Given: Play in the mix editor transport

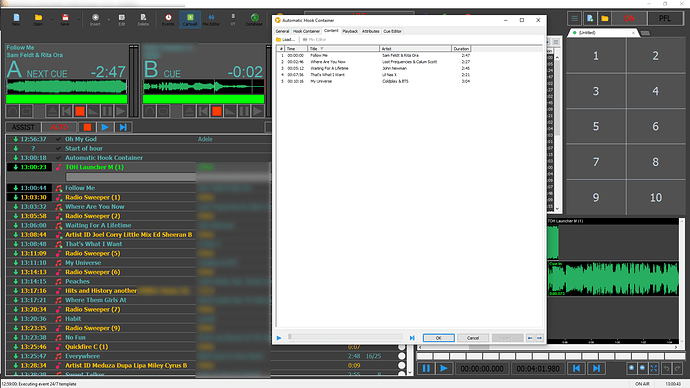Looking at the screenshot, I should [x=444, y=369].
